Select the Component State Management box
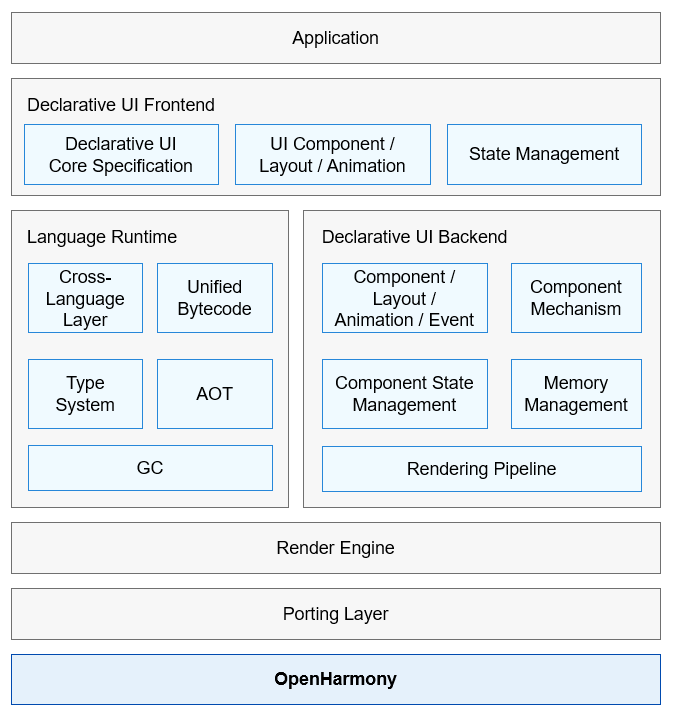 405,394
